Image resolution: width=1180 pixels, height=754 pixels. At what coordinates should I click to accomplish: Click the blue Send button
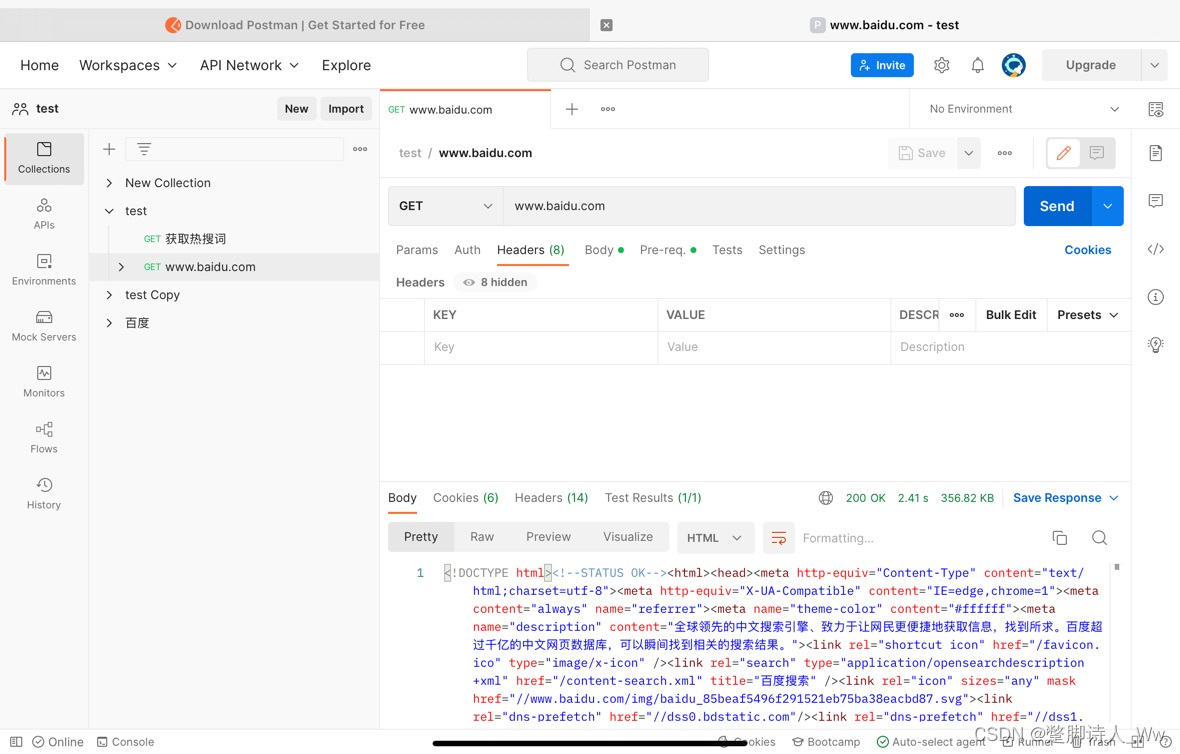1057,206
